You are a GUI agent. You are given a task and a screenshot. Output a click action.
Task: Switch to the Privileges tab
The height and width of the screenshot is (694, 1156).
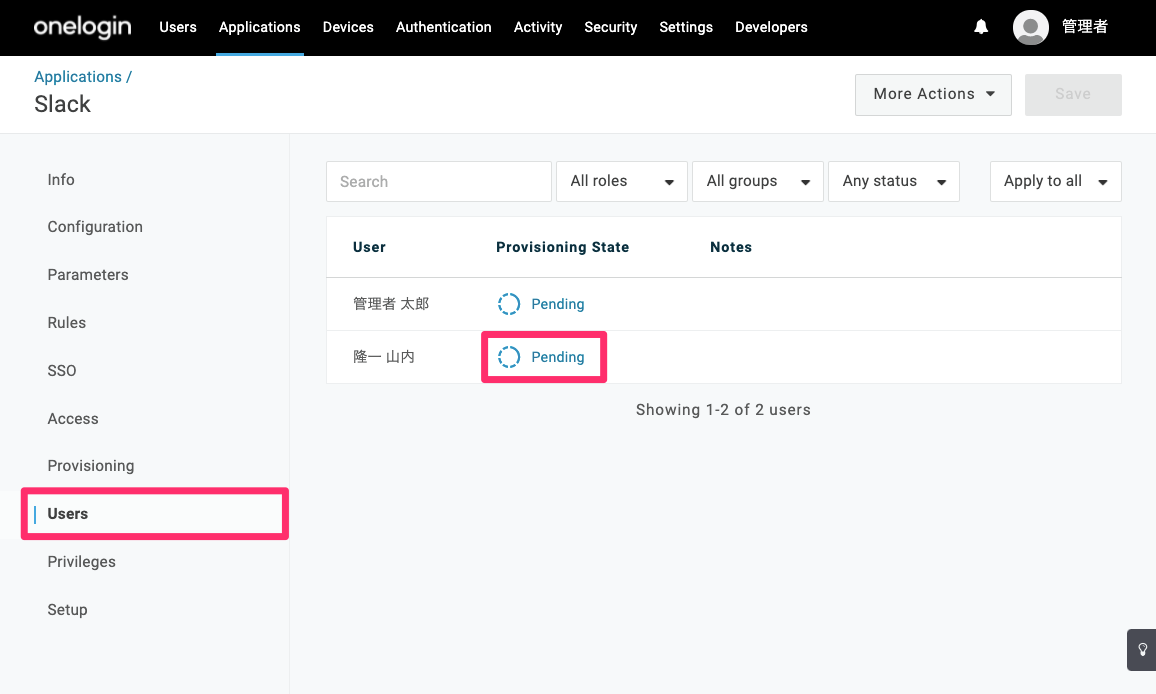pos(82,562)
